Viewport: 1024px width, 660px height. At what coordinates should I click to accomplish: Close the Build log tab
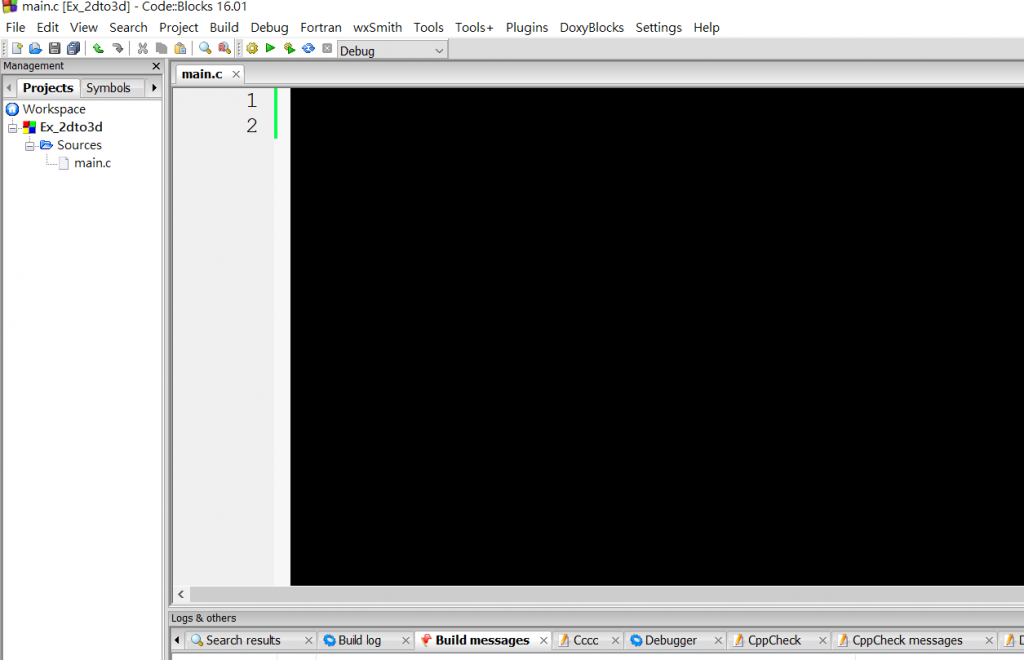pyautogui.click(x=406, y=641)
